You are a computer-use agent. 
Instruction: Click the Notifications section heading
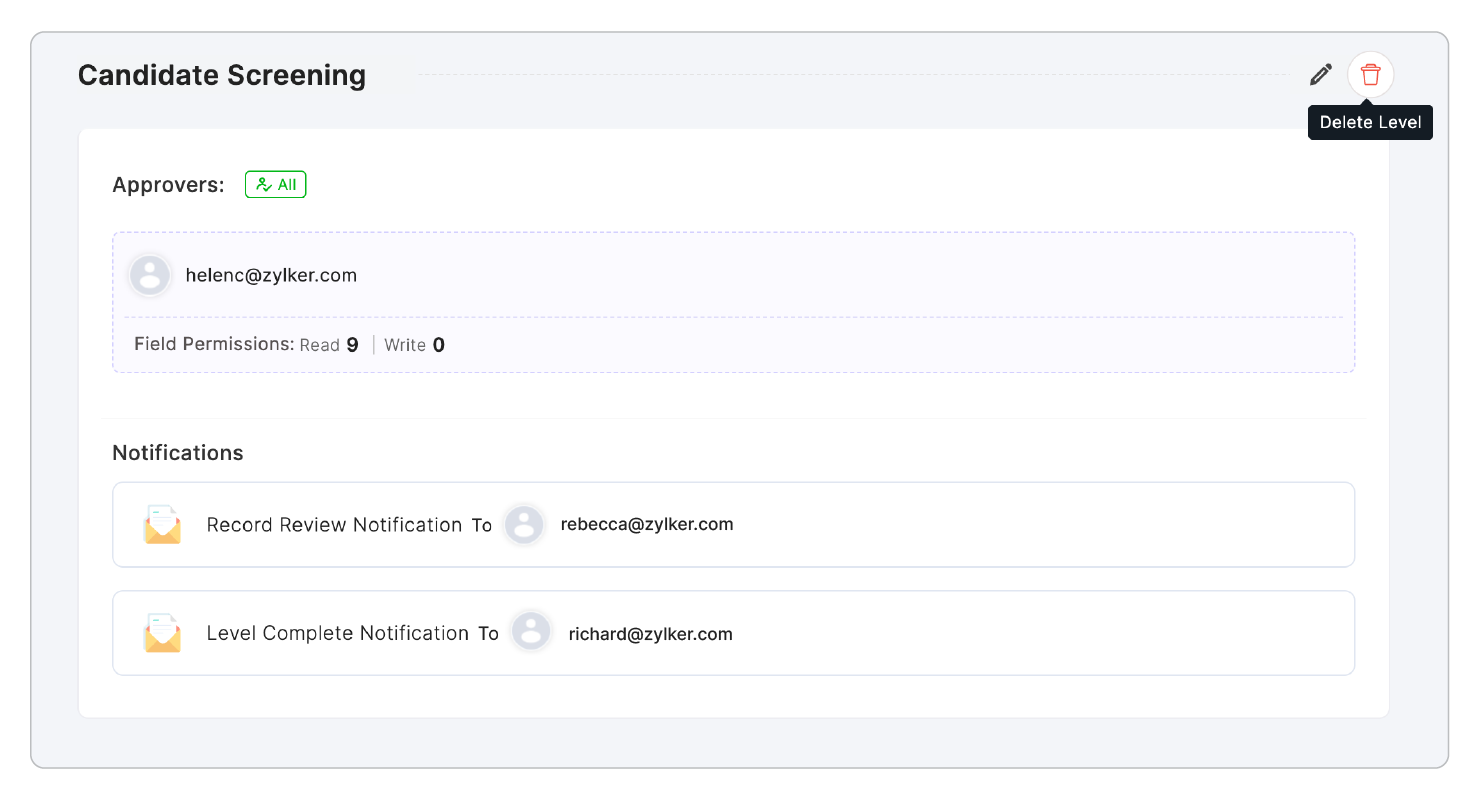tap(178, 453)
